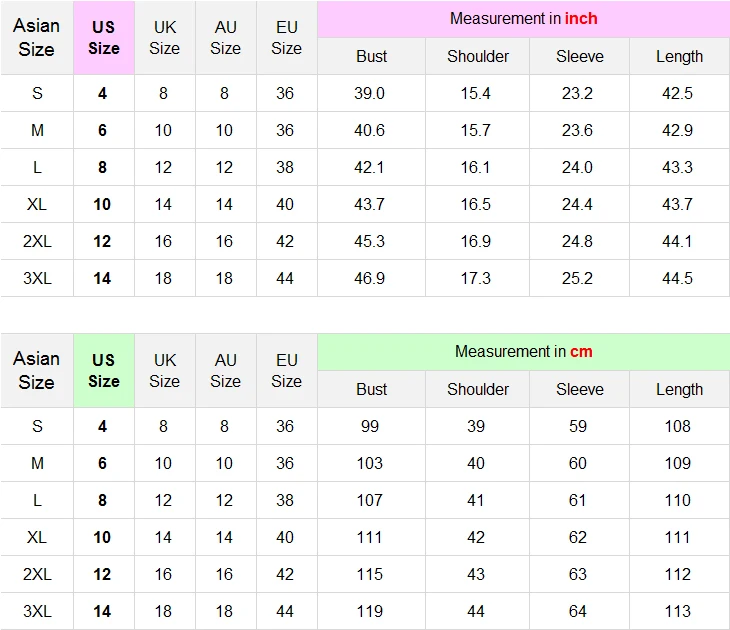
Task: Click sleeve value 24.0 in inch table
Action: [x=577, y=167]
